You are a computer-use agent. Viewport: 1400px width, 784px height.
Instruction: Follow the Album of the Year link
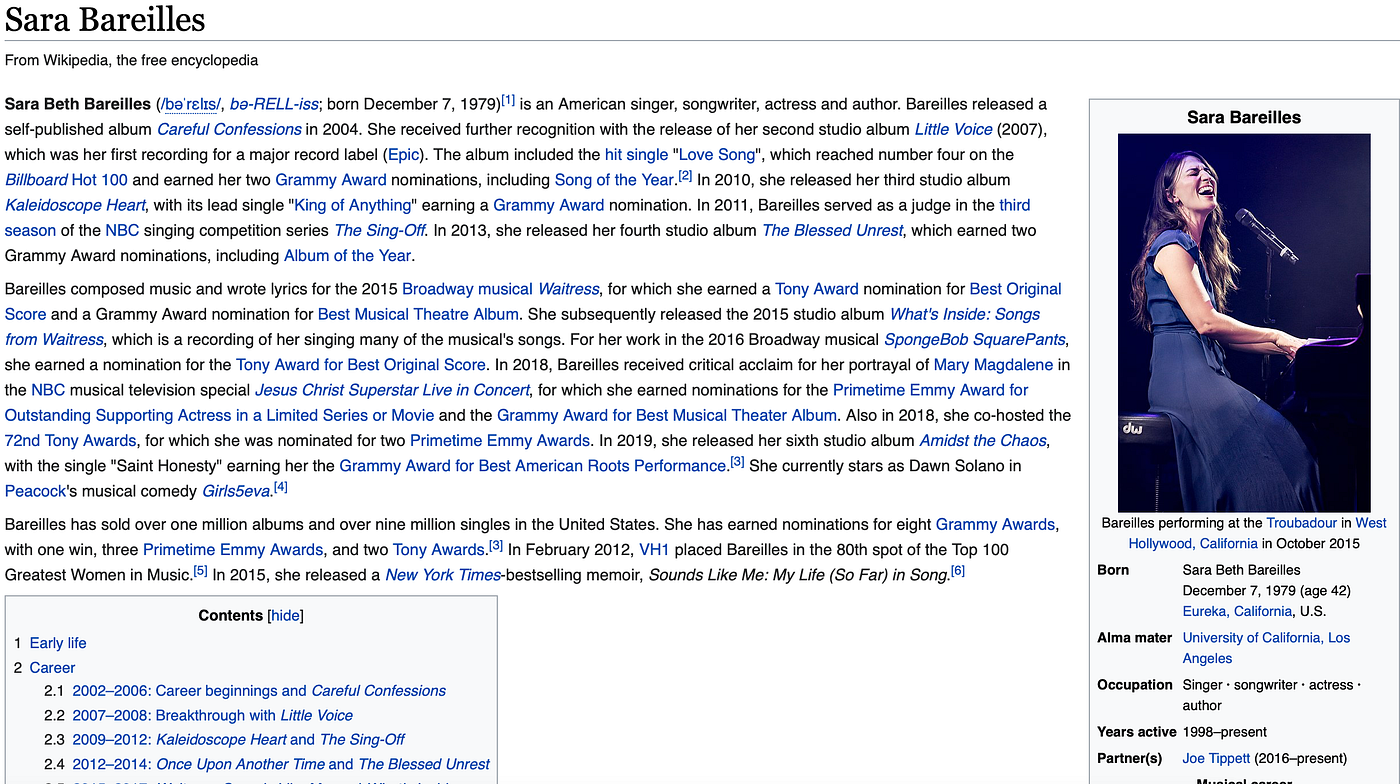coord(347,255)
